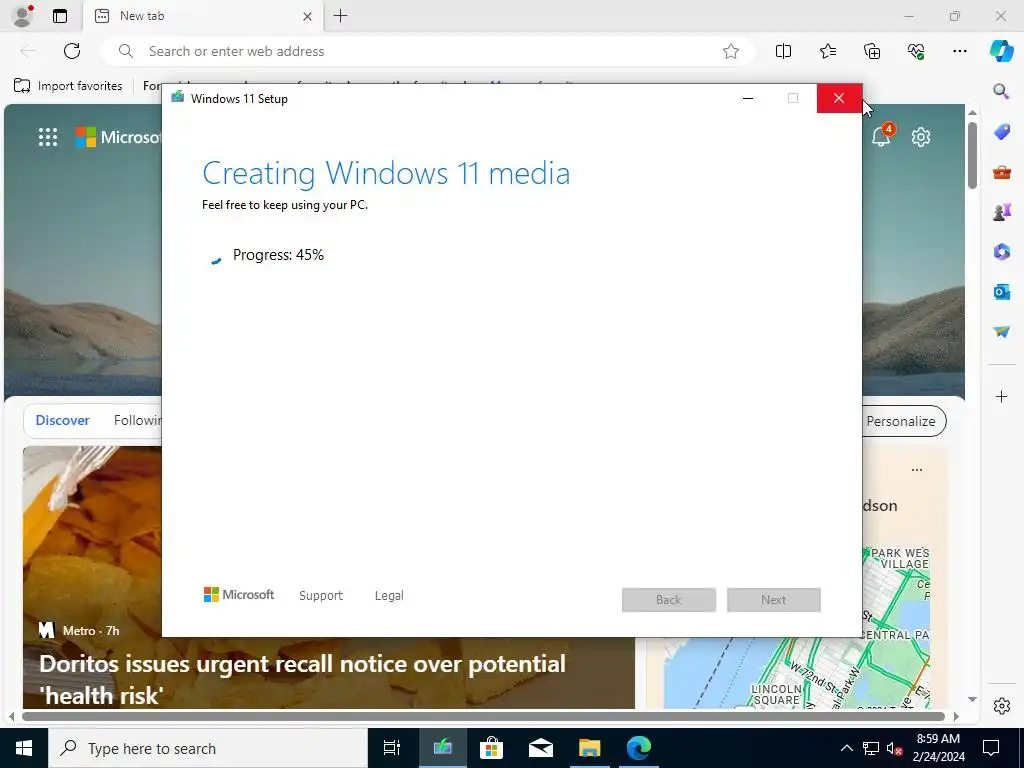Click the Microsoft Start logo
The width and height of the screenshot is (1024, 768).
[x=118, y=137]
